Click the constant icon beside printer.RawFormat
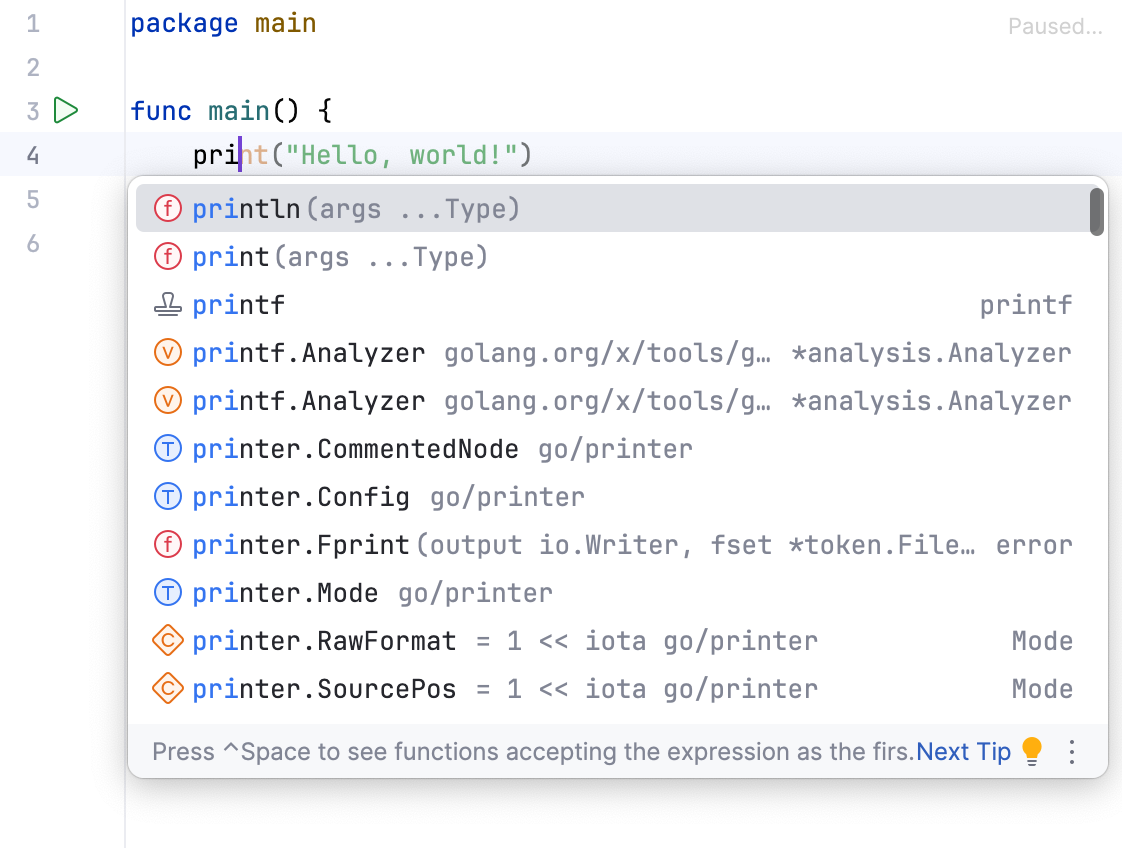 click(168, 640)
